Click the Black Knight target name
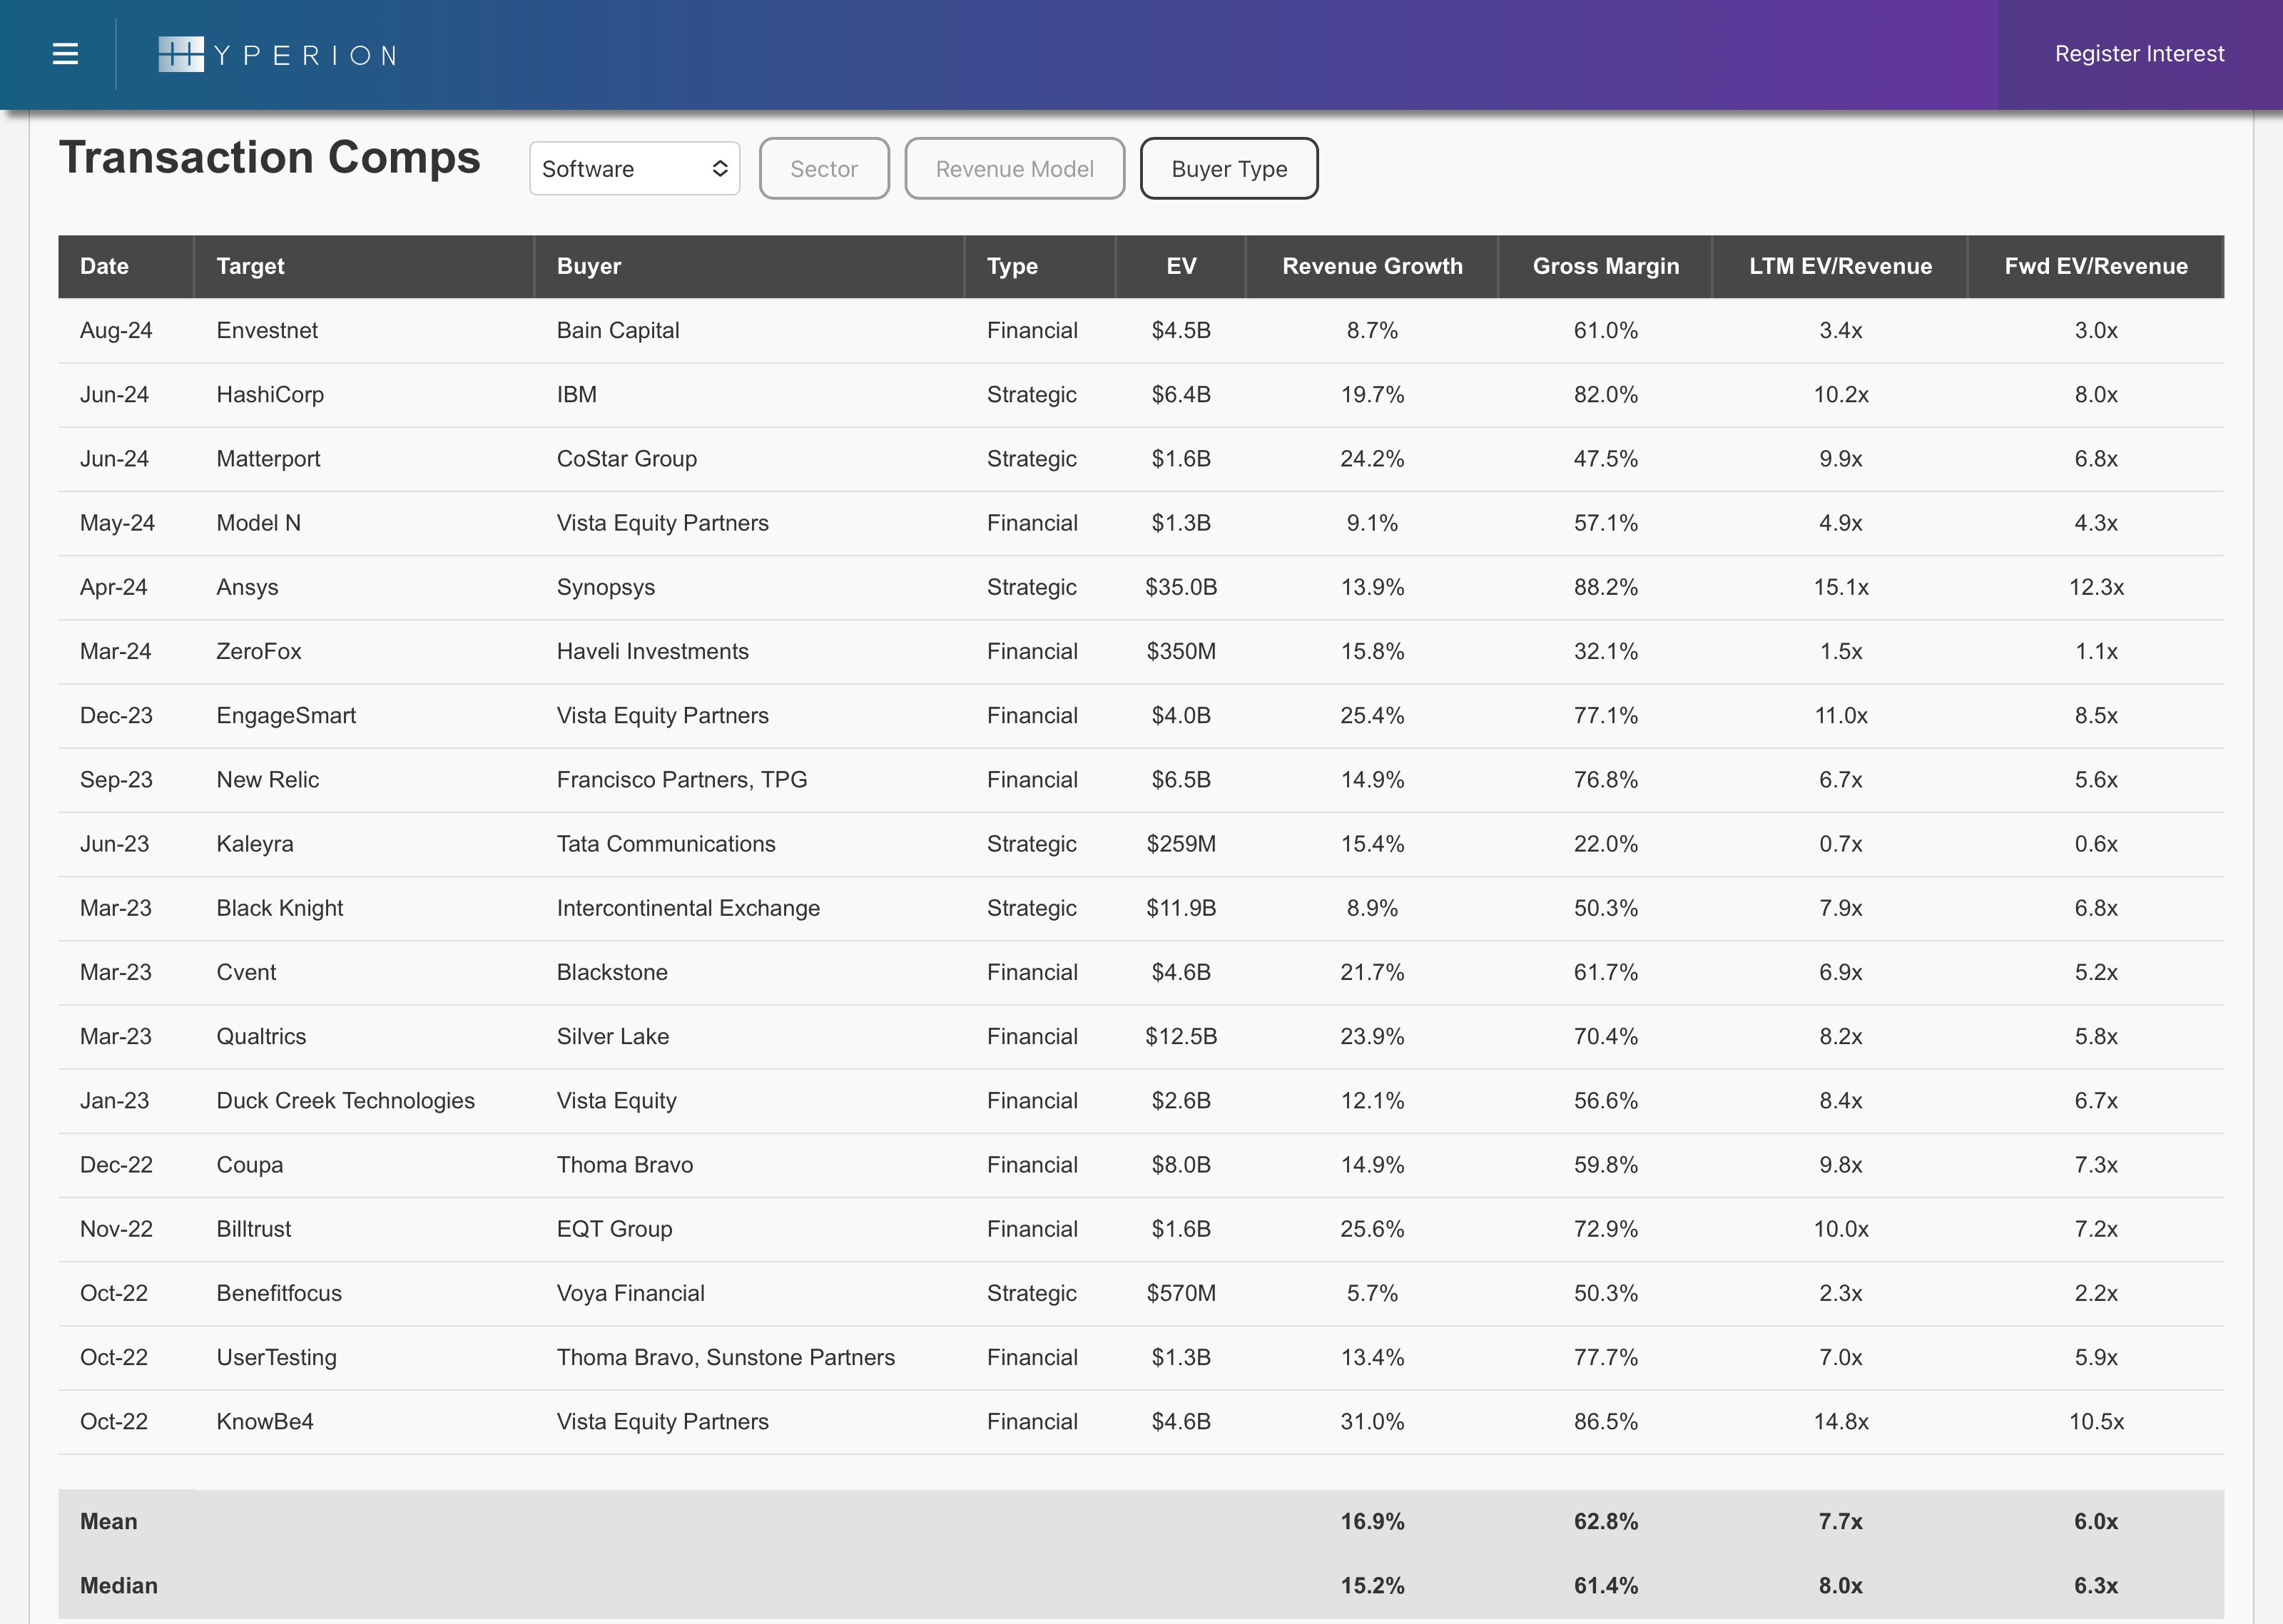The height and width of the screenshot is (1624, 2283). 279,908
